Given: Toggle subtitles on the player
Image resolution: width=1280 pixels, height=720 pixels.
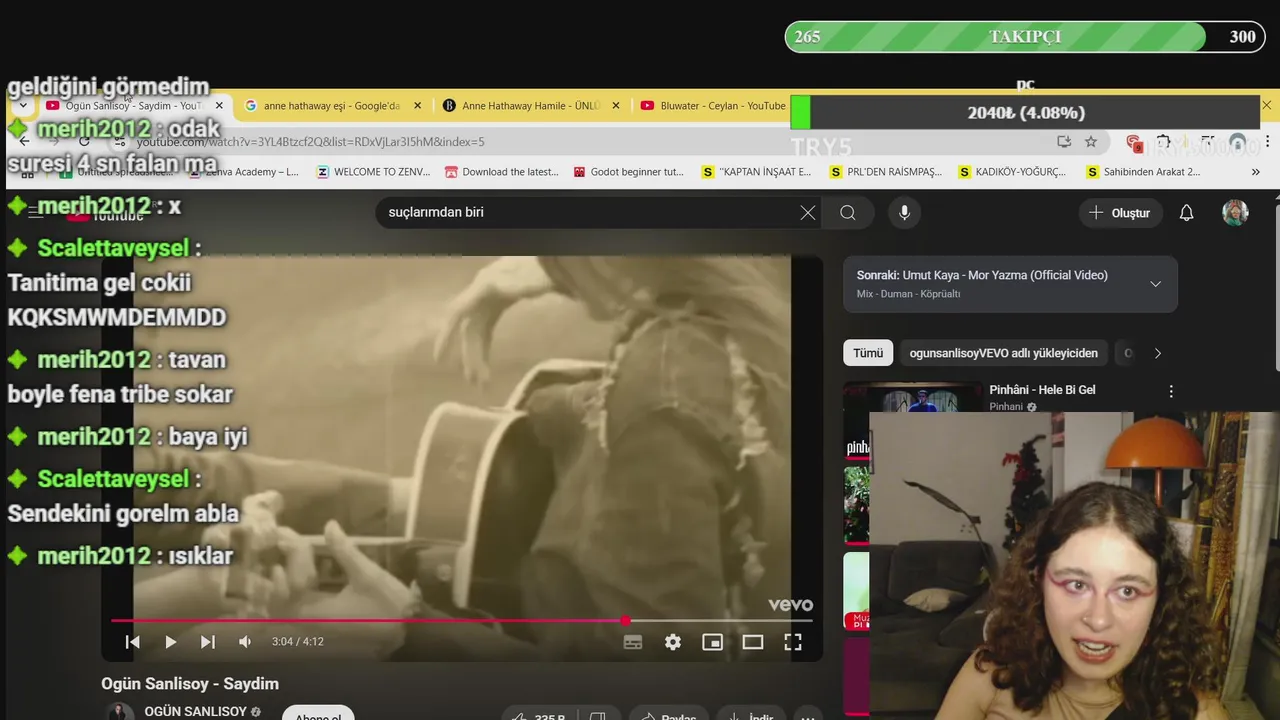Looking at the screenshot, I should tap(633, 642).
